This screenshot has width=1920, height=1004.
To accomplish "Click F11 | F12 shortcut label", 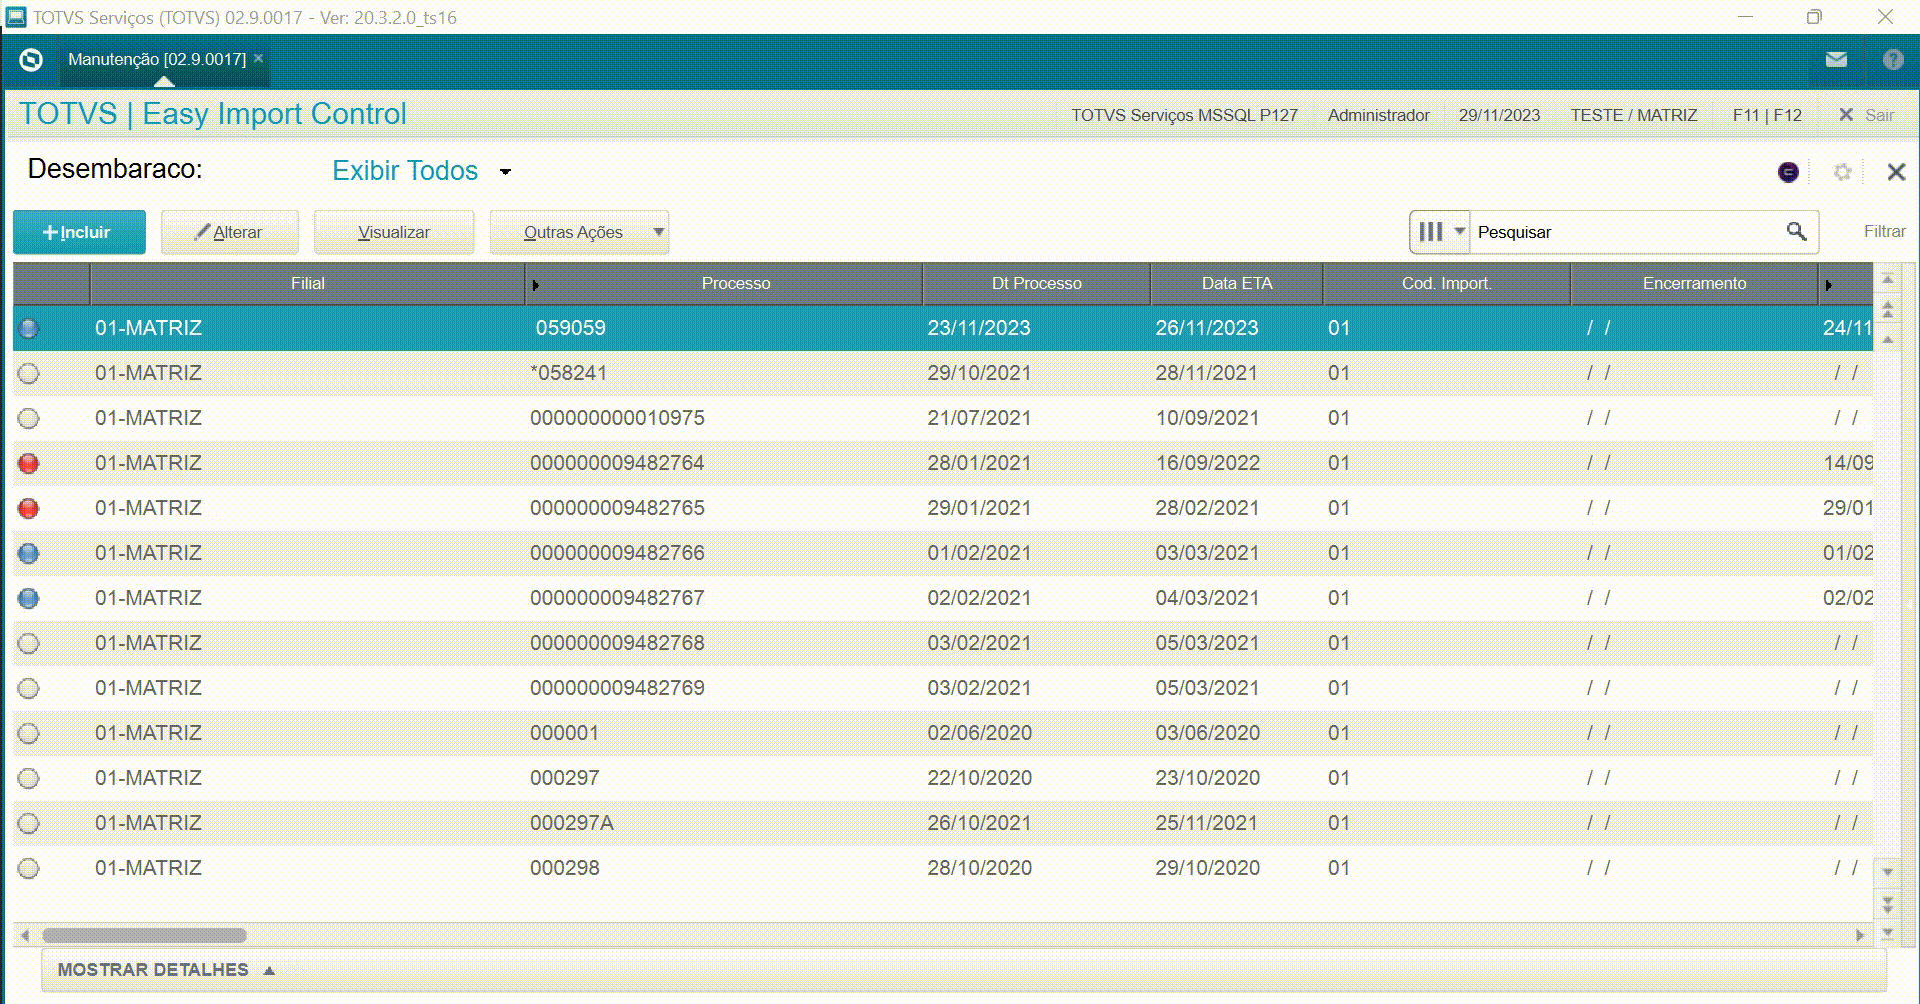I will pos(1767,115).
